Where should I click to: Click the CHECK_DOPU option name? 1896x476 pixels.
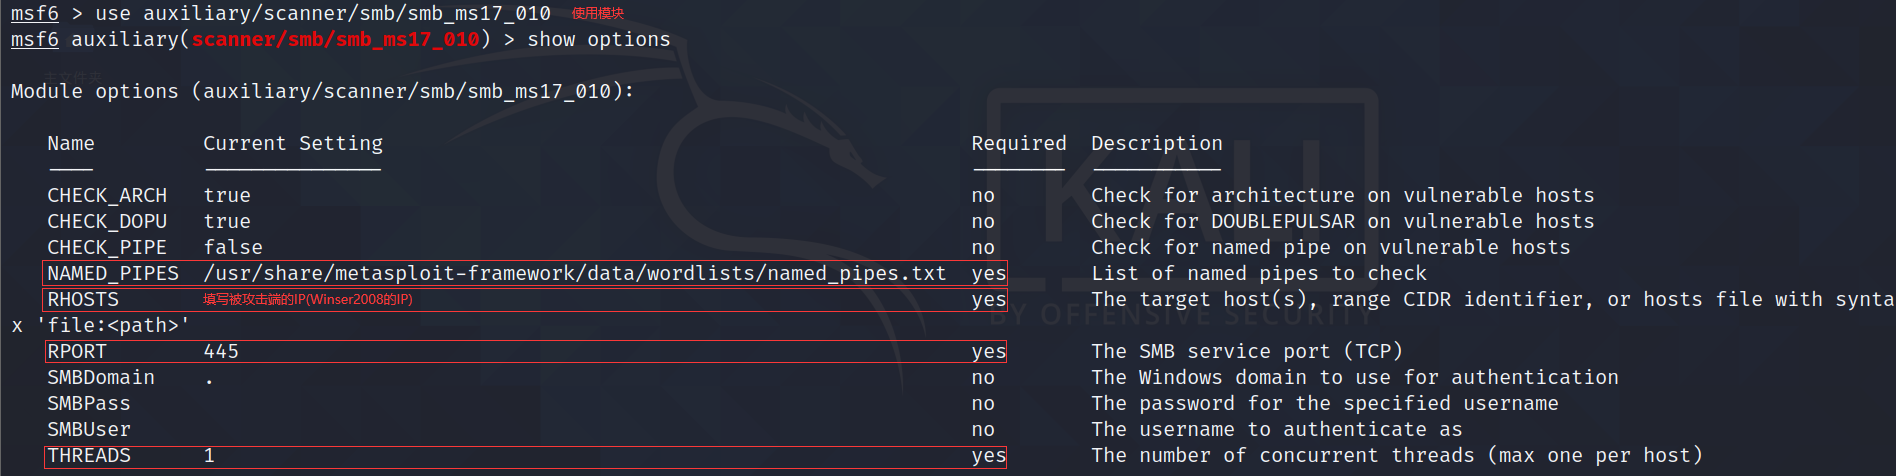tap(107, 222)
